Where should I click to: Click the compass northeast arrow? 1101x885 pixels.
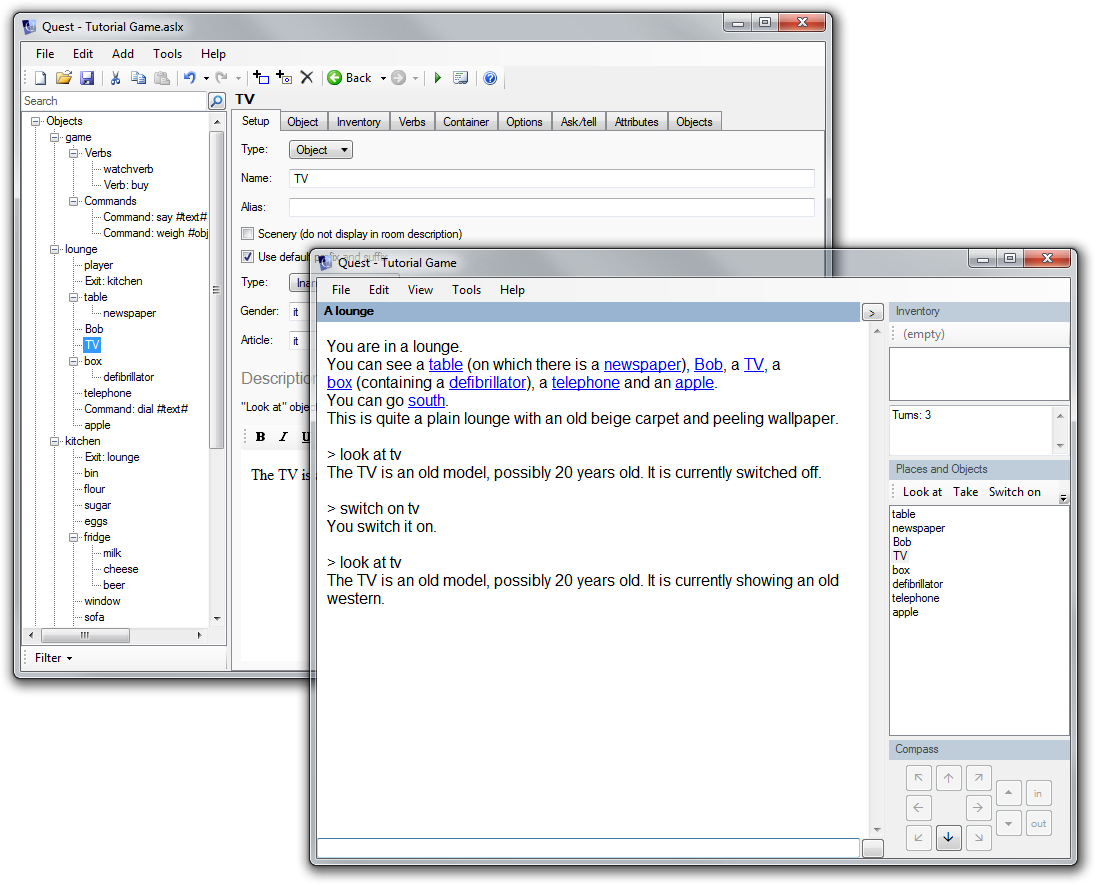978,778
